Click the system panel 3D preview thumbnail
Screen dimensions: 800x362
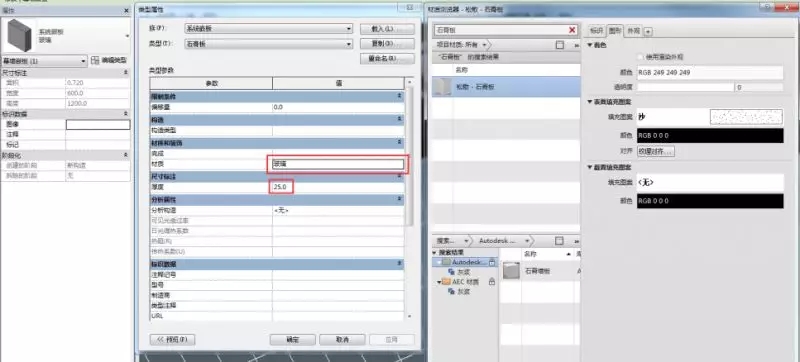pyautogui.click(x=18, y=36)
